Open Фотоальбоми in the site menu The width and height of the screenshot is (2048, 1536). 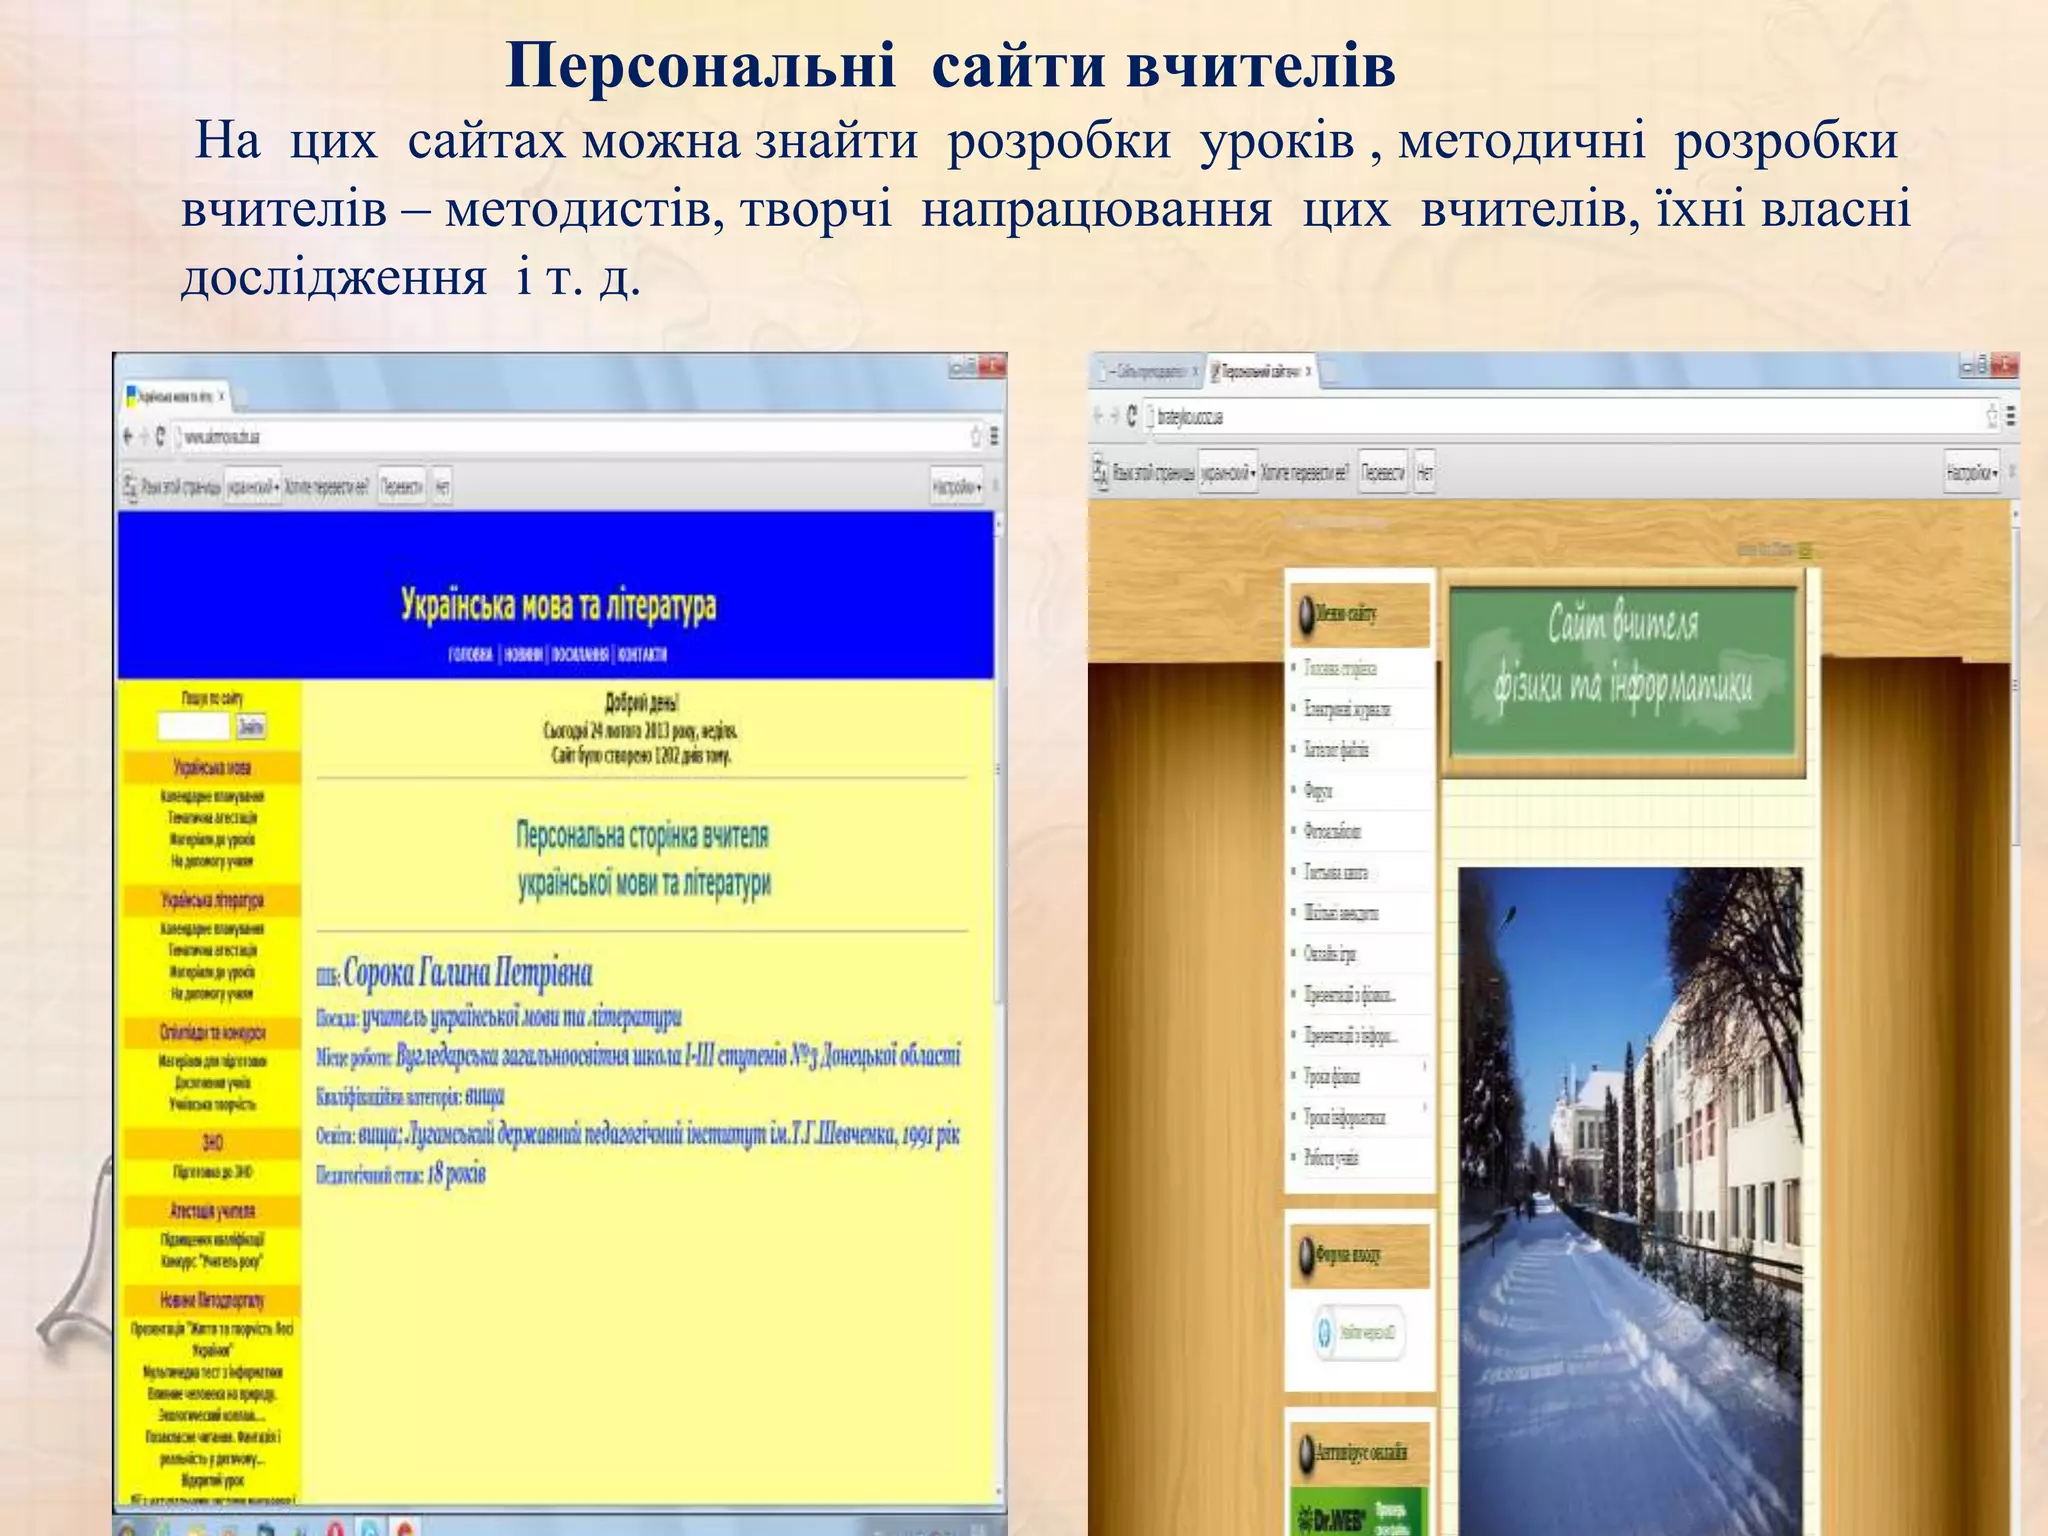click(x=1332, y=831)
